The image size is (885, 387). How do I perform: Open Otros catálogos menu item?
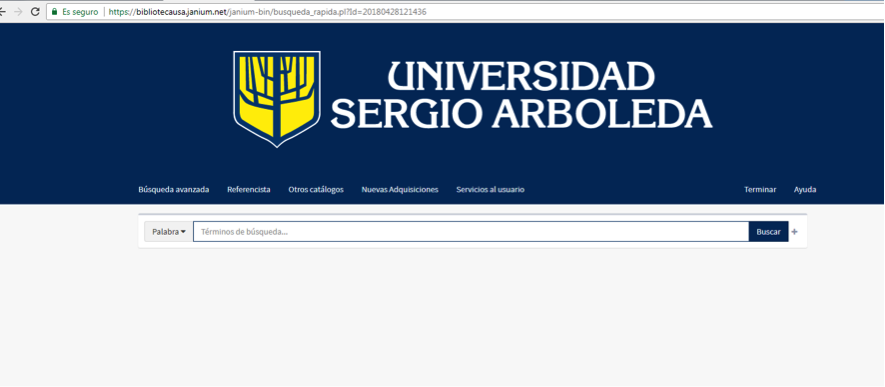click(x=316, y=190)
